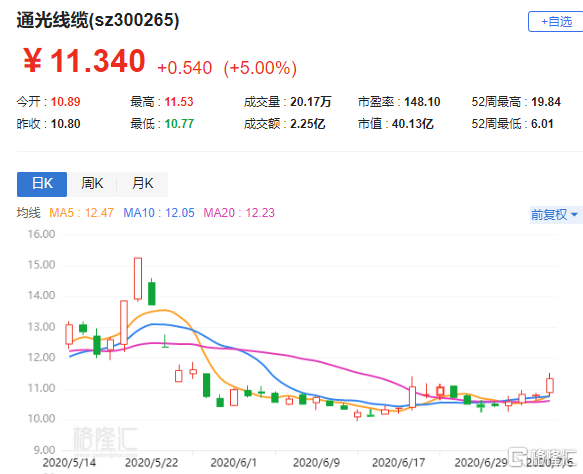Click the 2020/6/17 date axis label
This screenshot has height=474, width=583.
click(398, 463)
